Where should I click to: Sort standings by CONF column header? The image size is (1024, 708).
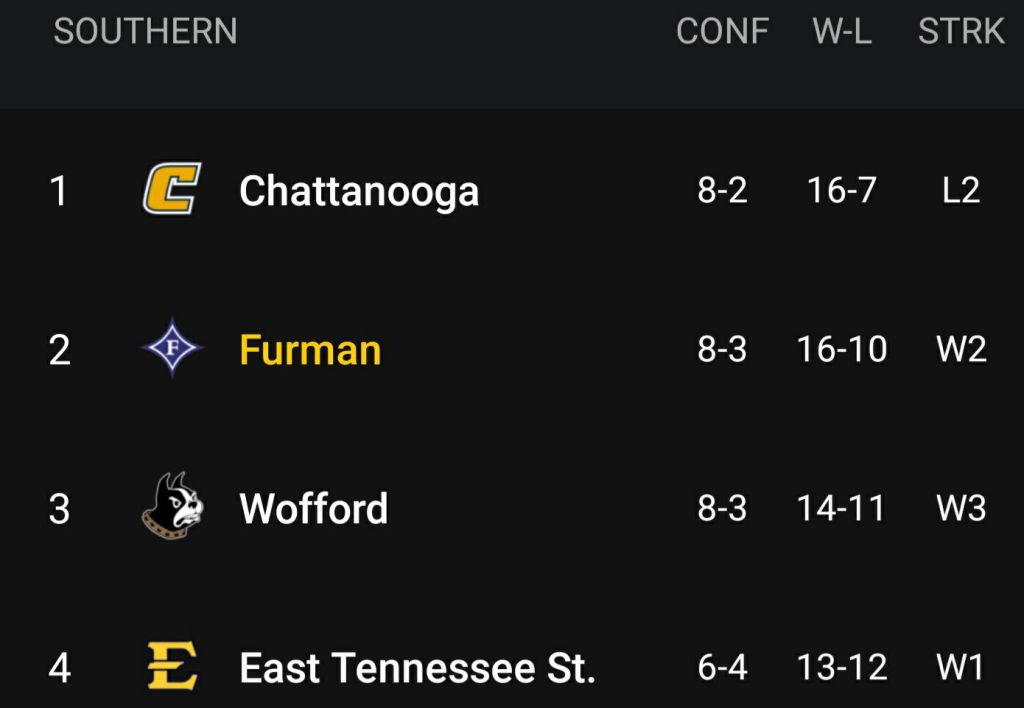(x=722, y=32)
